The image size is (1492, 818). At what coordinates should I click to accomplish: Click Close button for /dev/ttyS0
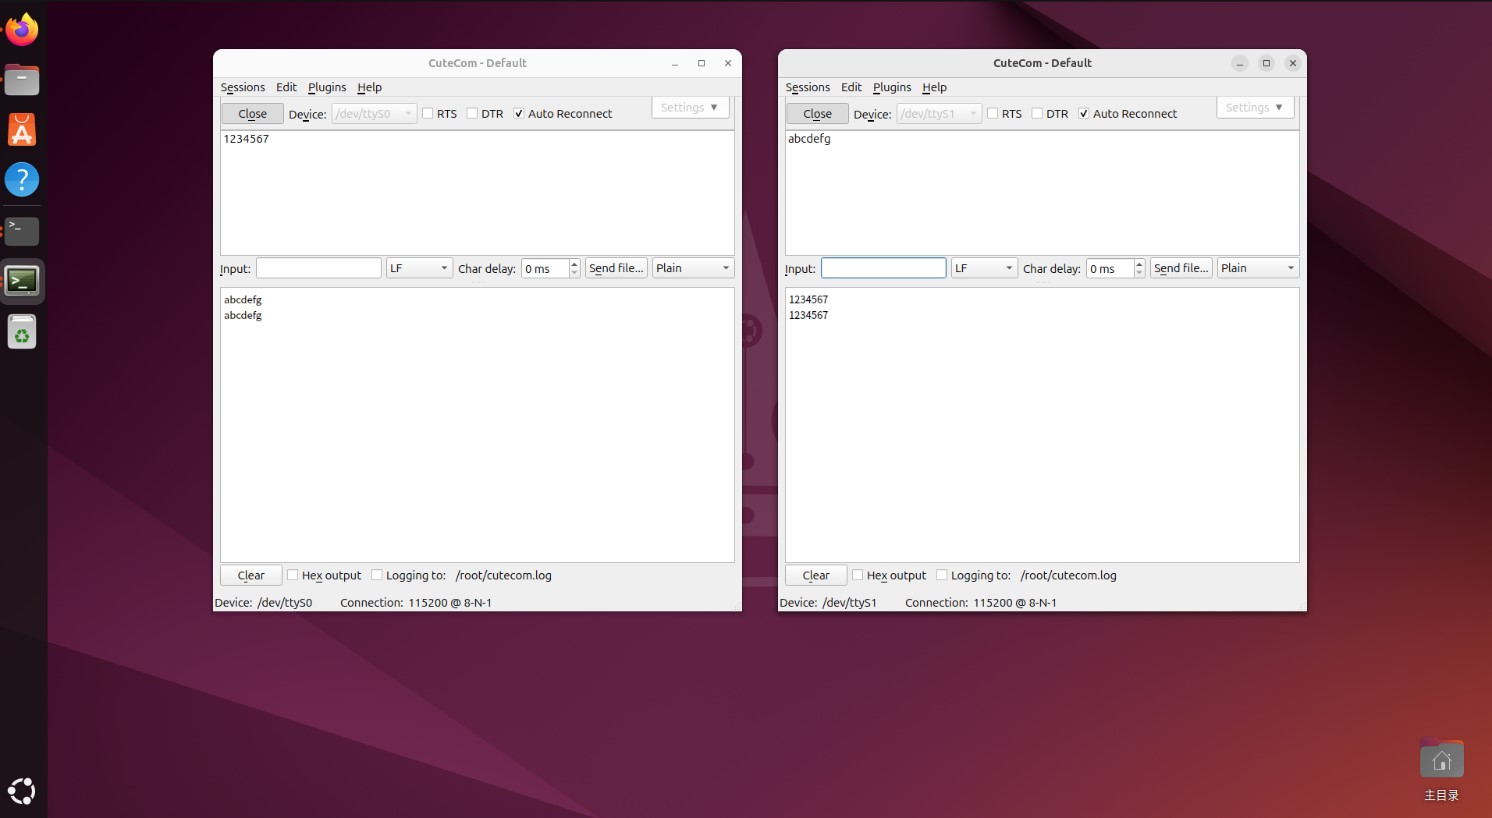click(x=252, y=114)
